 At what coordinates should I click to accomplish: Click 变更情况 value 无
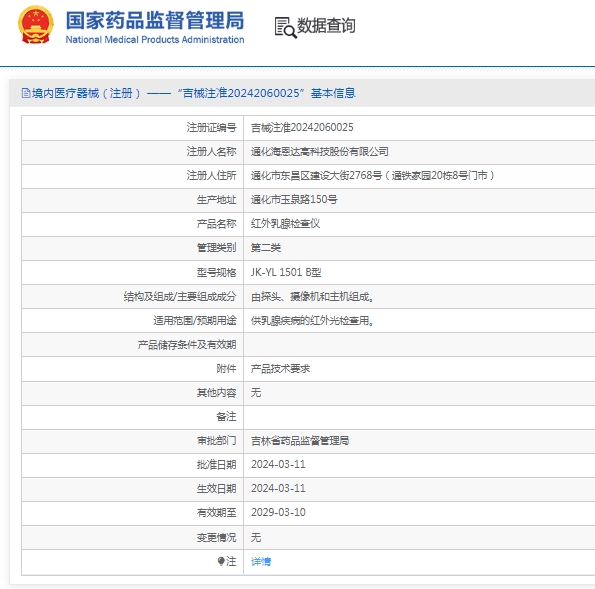pos(256,537)
